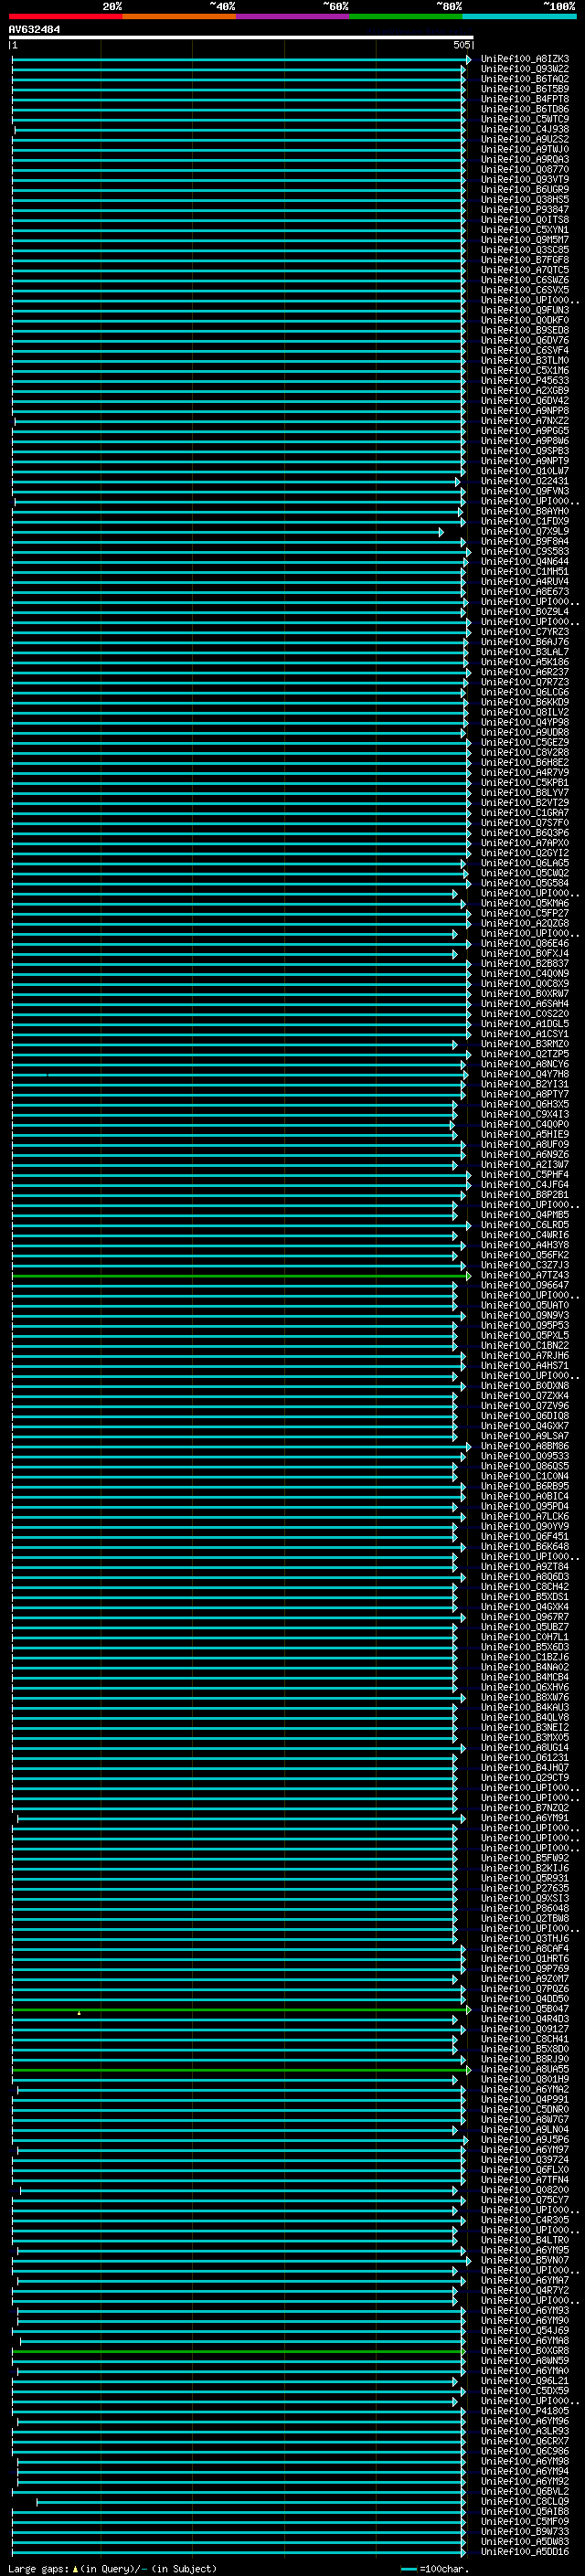Click alignment arrowhead for UniRef100_A8IZK3
The width and height of the screenshot is (585, 2576).
pyautogui.click(x=468, y=60)
